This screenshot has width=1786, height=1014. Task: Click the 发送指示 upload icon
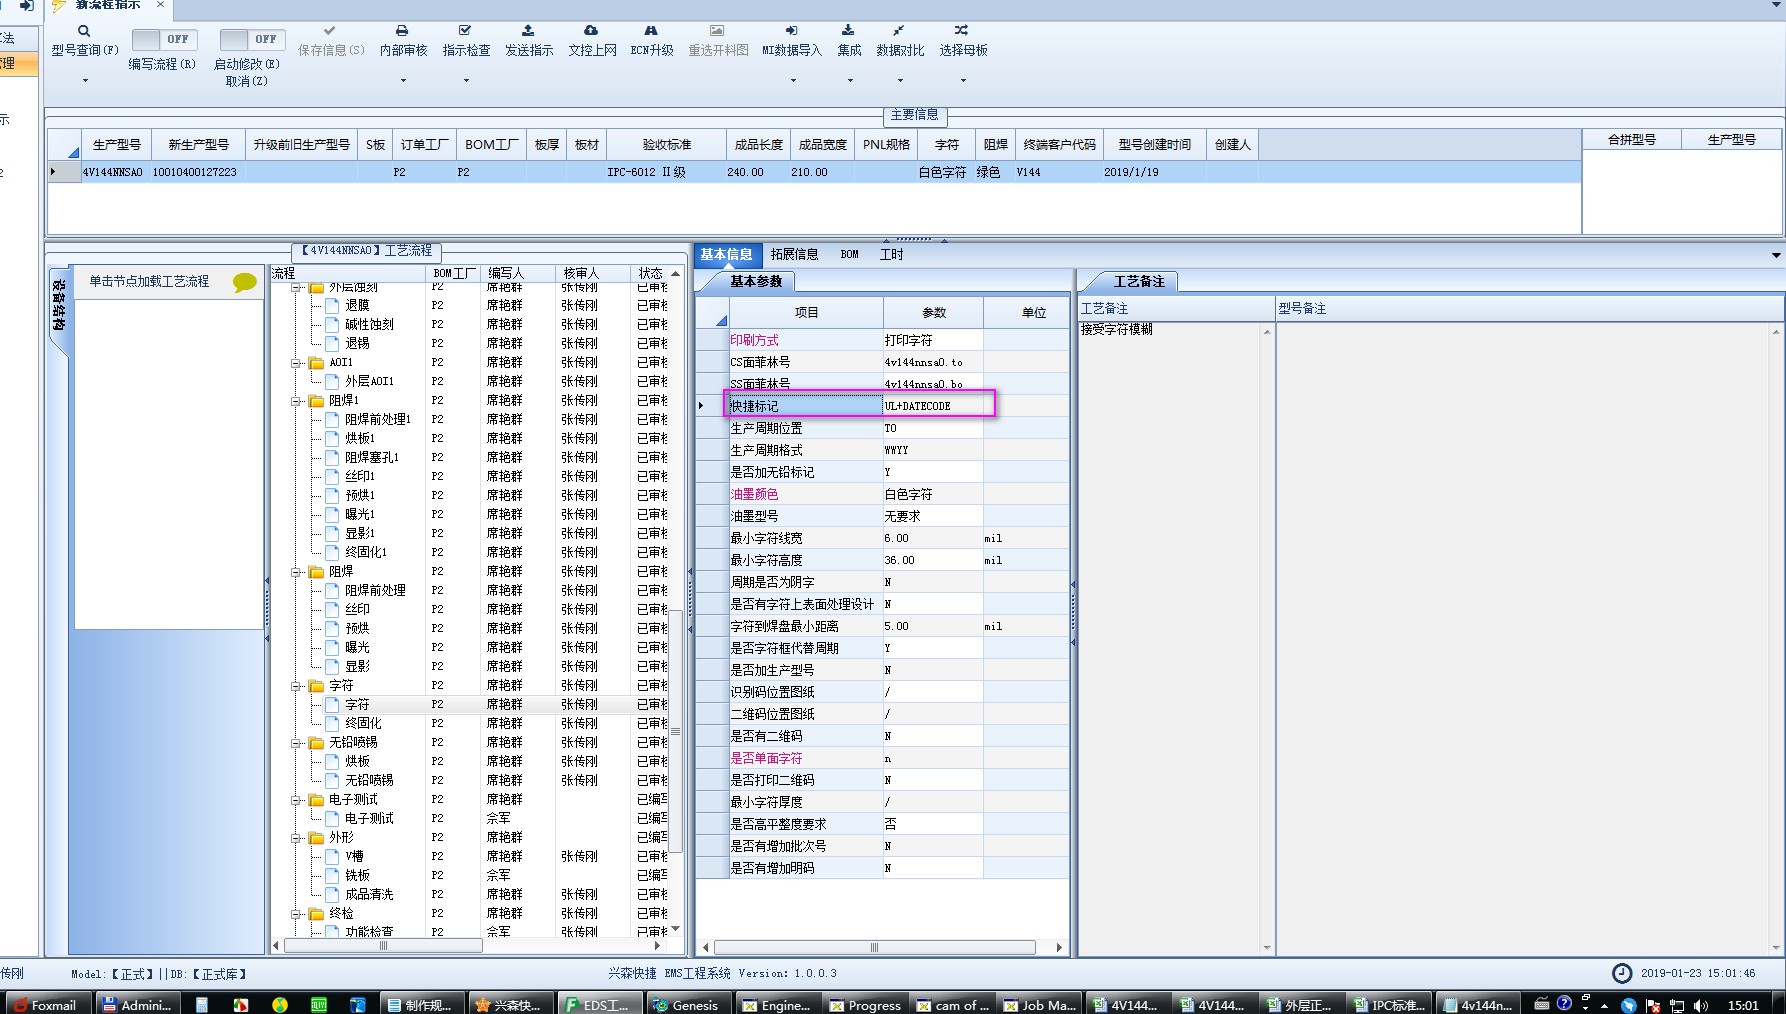coord(528,31)
